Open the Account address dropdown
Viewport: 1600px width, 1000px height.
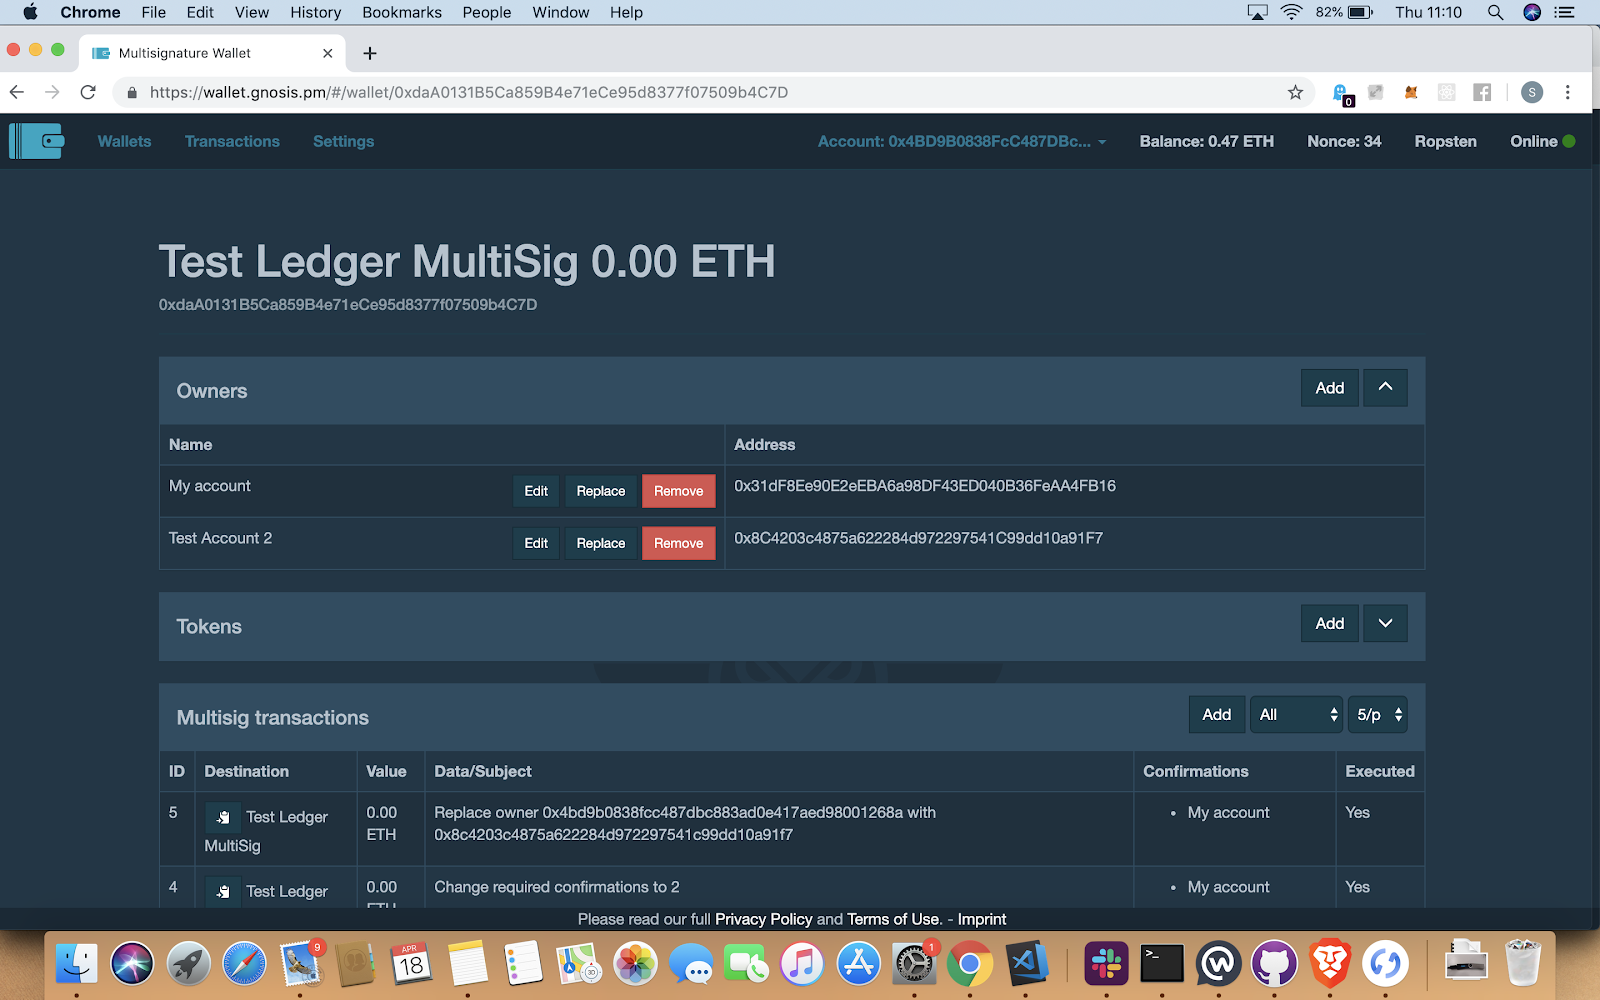point(962,141)
